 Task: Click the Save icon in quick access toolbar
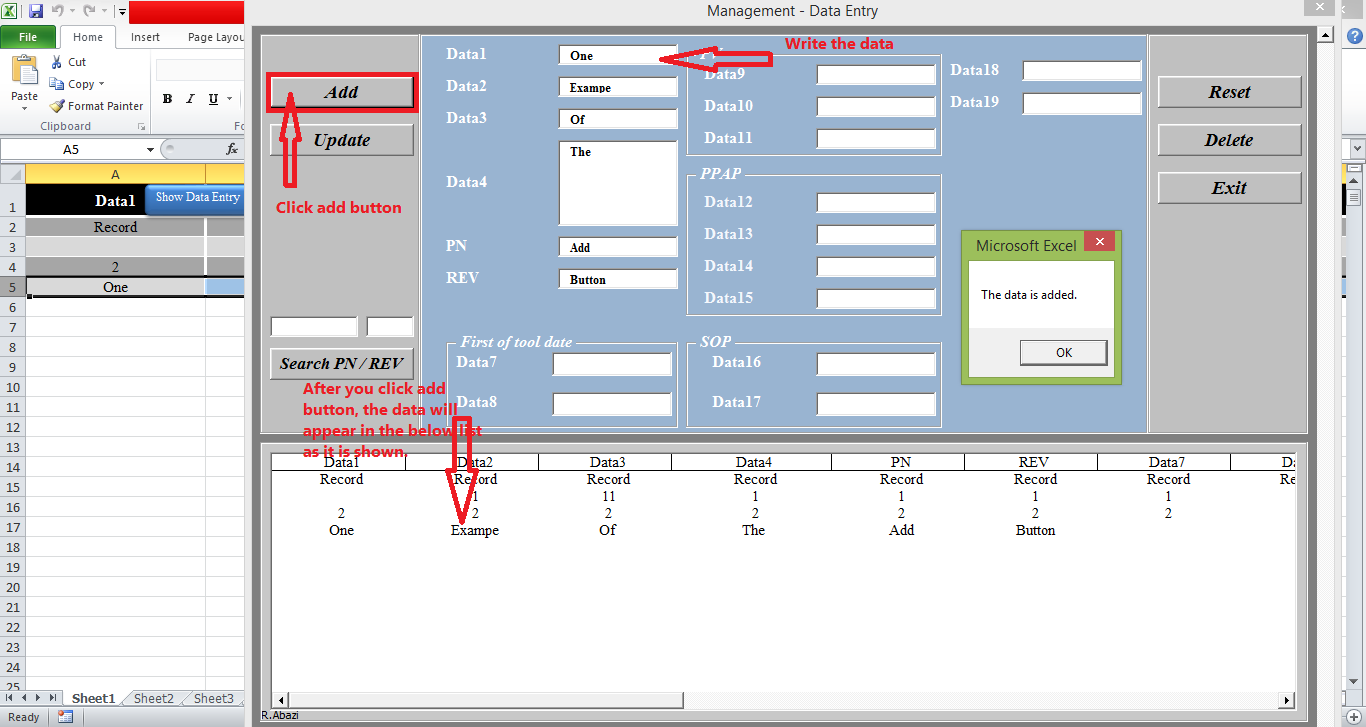tap(36, 11)
